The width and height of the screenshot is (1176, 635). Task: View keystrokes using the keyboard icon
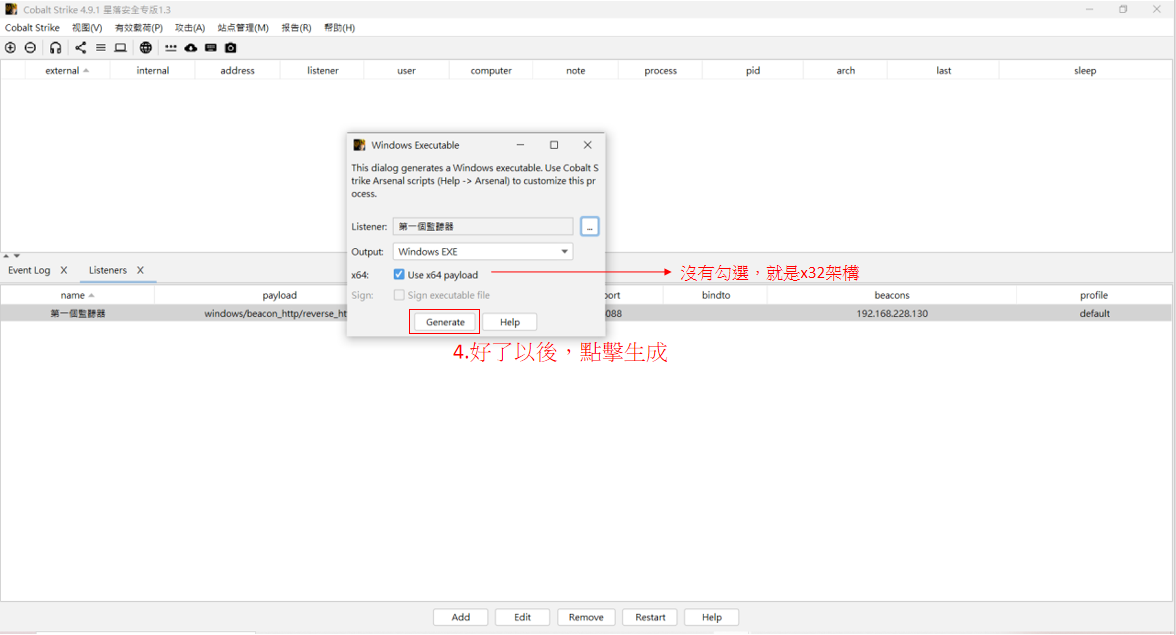coord(211,48)
